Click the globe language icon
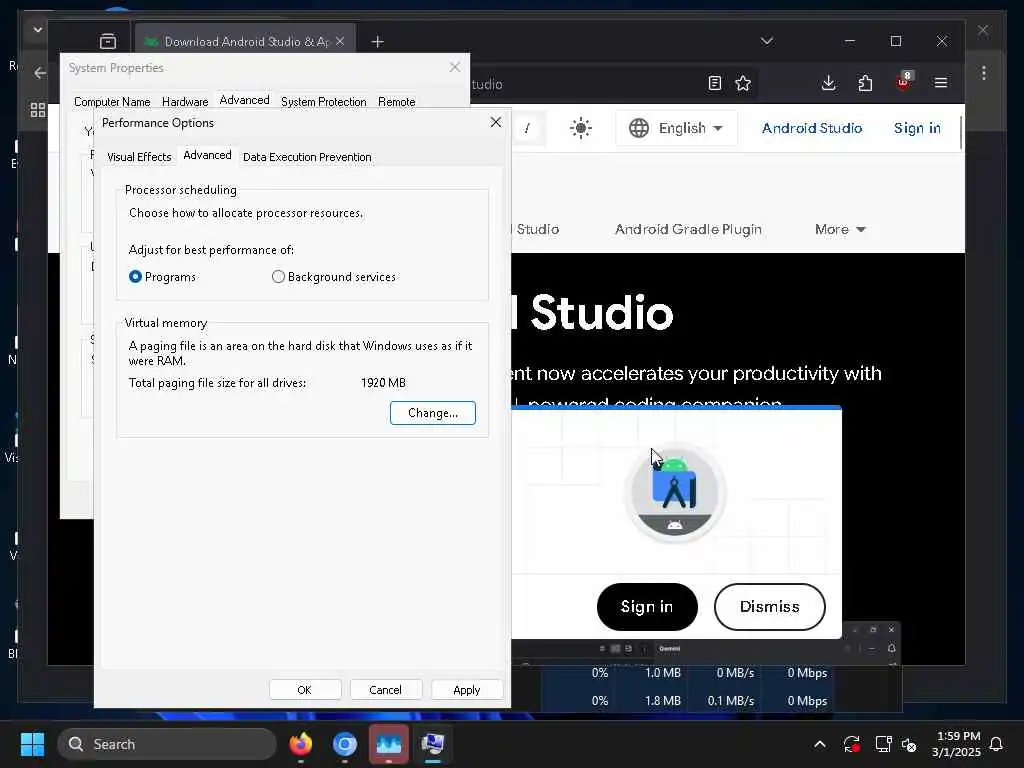 [639, 128]
